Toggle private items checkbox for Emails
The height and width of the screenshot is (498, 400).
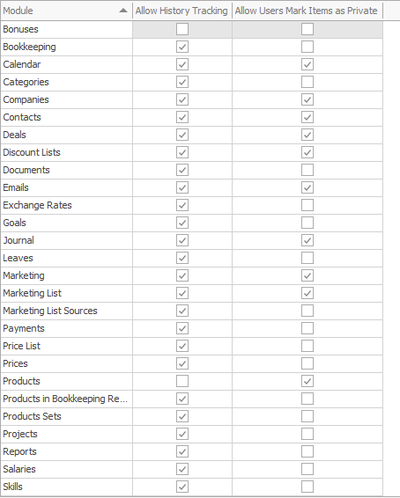pos(307,187)
